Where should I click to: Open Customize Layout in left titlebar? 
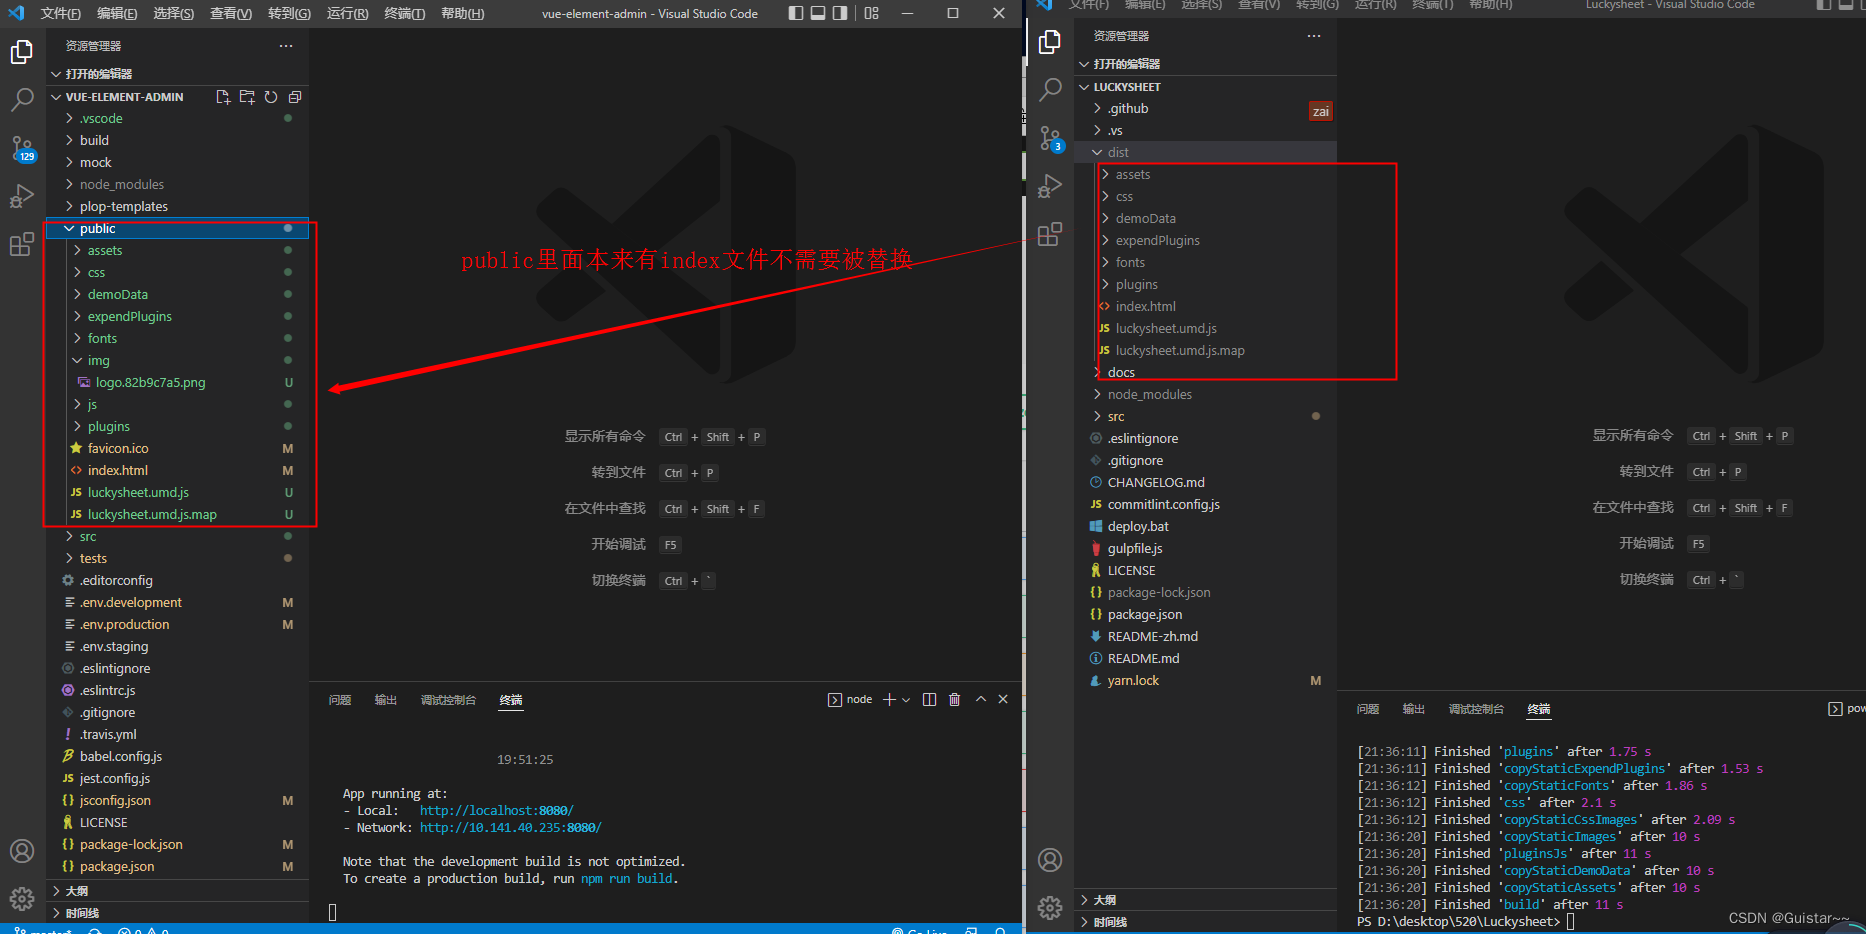[871, 13]
